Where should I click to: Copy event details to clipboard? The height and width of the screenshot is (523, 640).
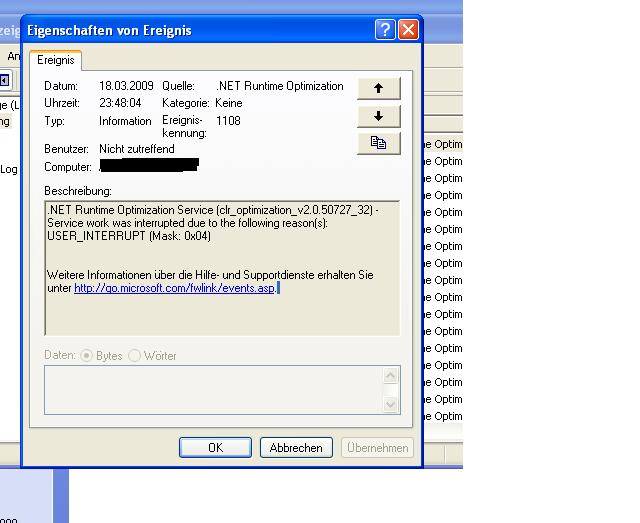coord(379,143)
